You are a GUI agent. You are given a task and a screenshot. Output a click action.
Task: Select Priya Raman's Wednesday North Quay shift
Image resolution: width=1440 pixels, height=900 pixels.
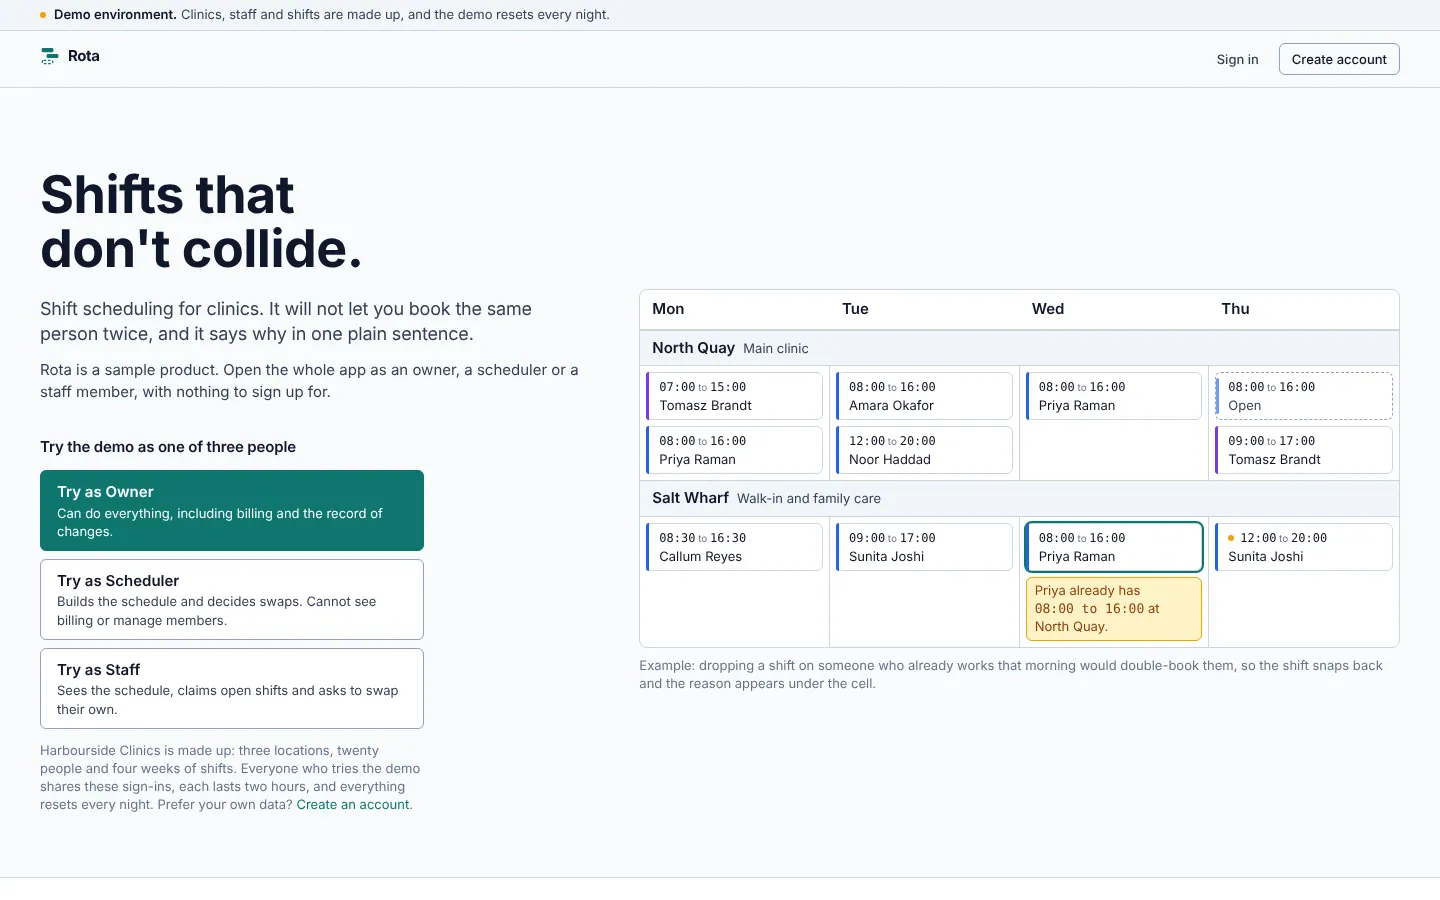click(x=1114, y=396)
